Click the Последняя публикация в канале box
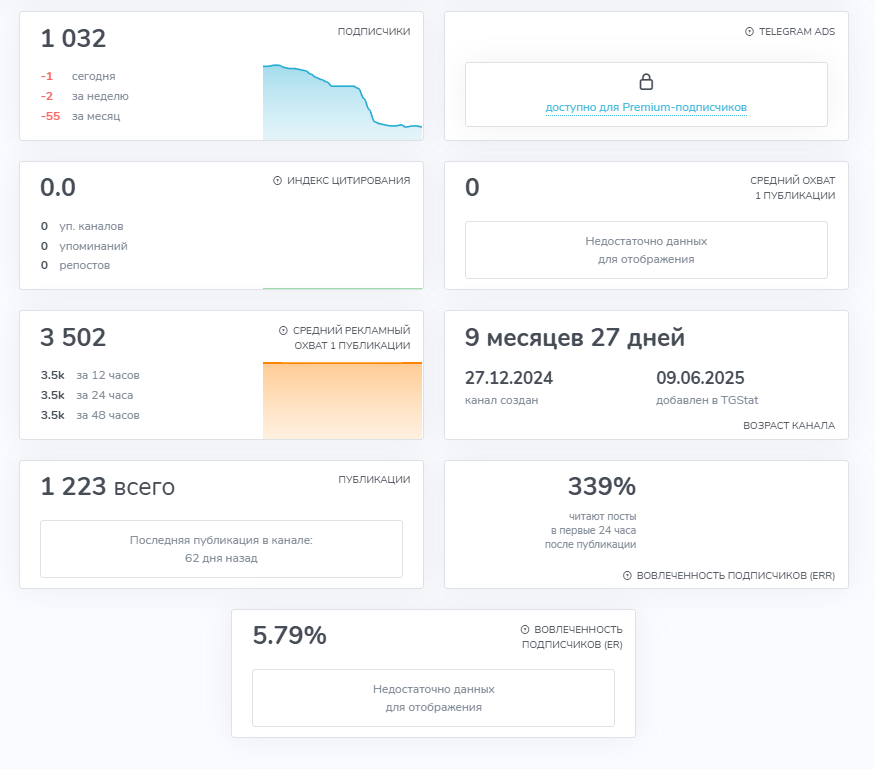Viewport: 875px width, 769px height. pos(221,549)
